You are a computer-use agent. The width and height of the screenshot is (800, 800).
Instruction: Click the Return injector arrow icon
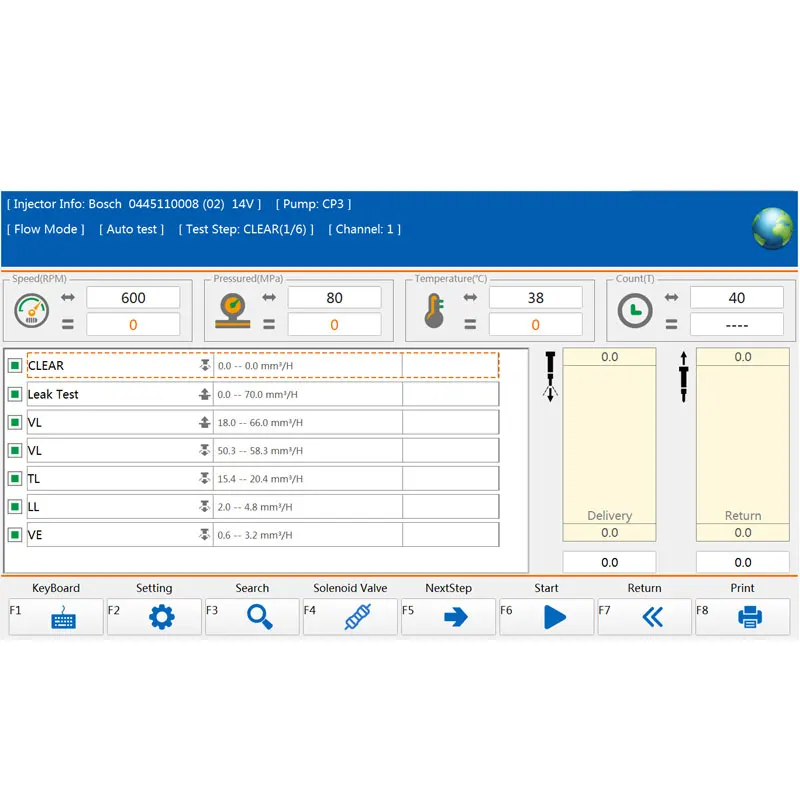click(684, 377)
